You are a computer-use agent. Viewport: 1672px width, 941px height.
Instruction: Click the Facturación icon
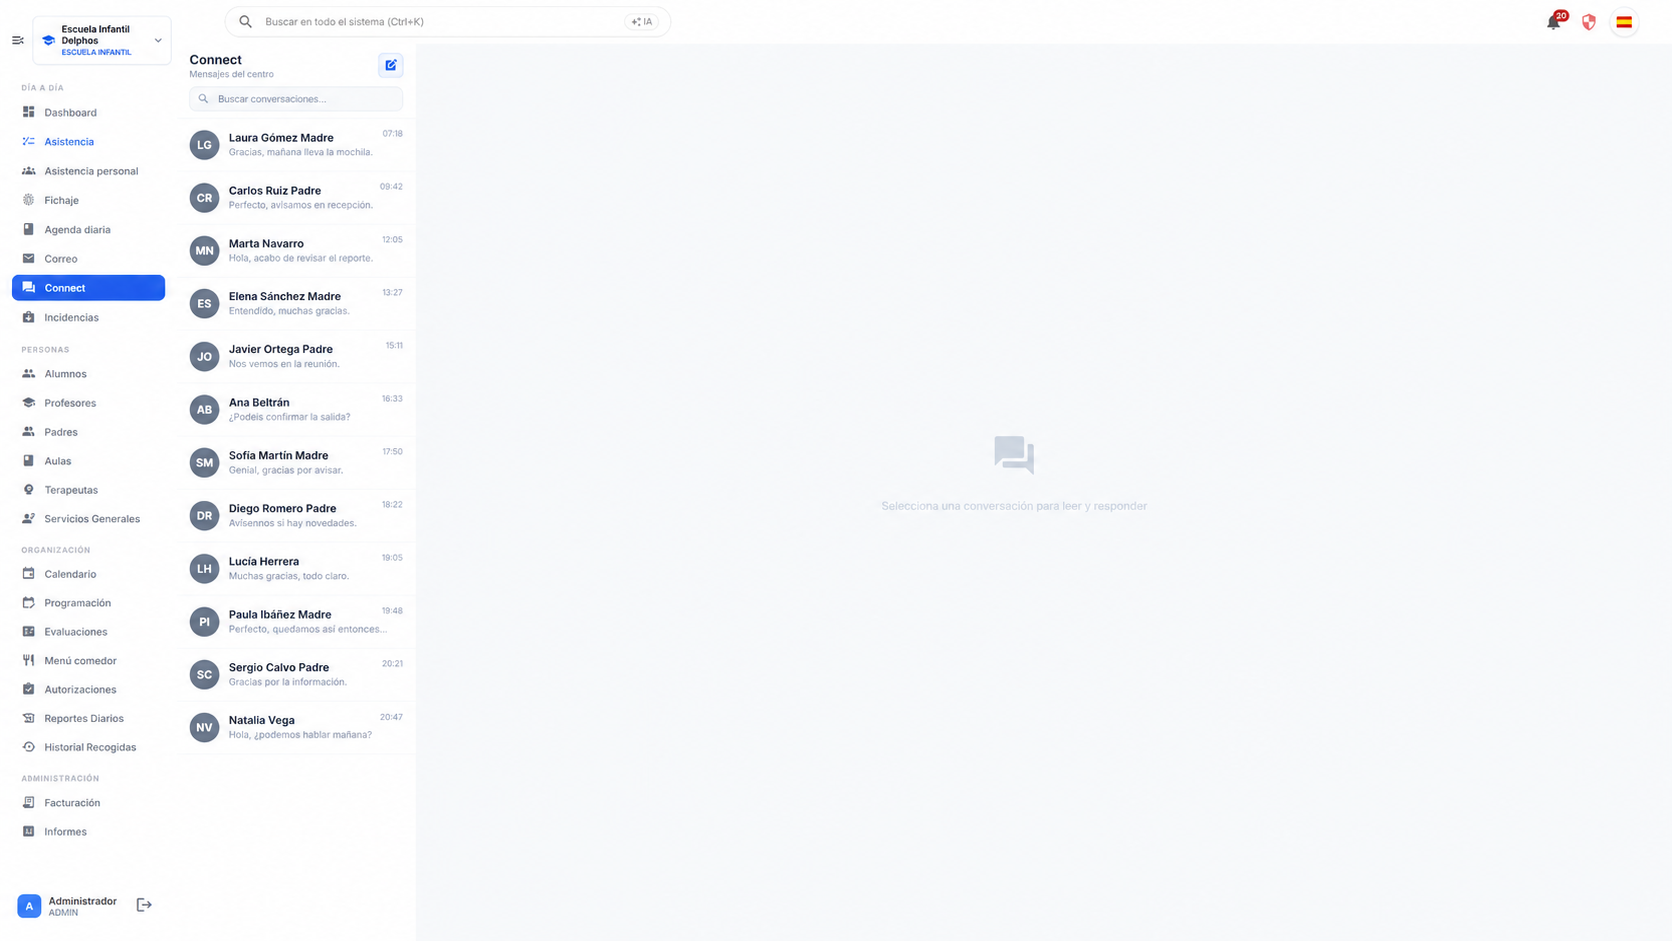click(x=29, y=803)
